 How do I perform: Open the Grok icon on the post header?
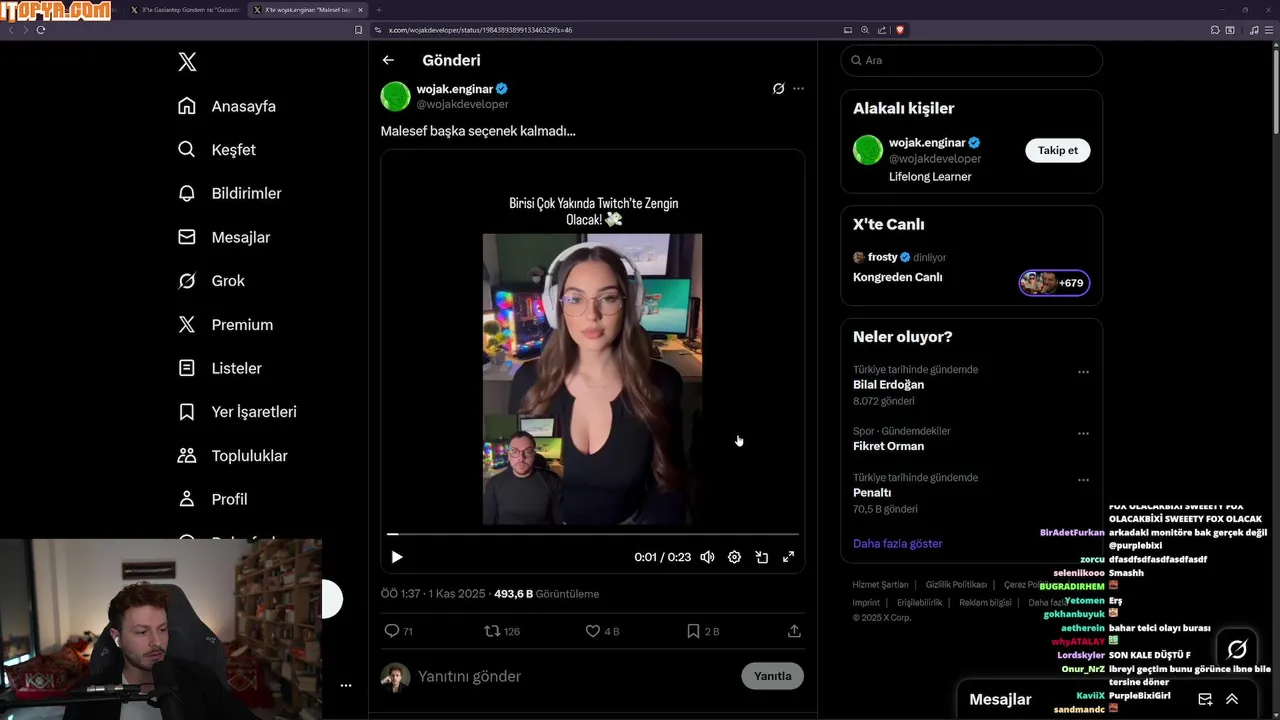(x=778, y=89)
